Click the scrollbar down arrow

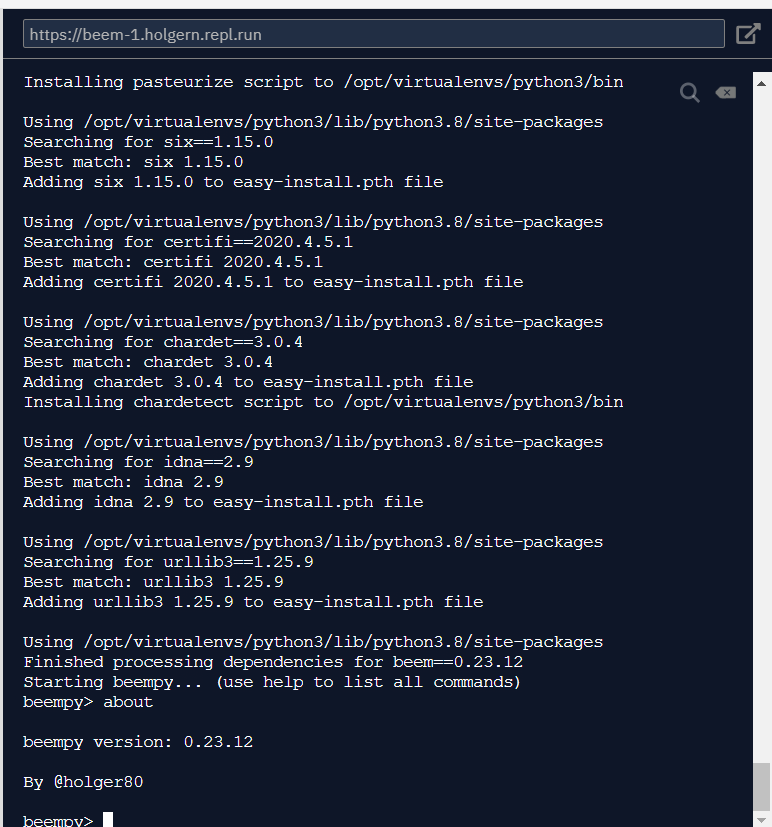click(x=761, y=820)
